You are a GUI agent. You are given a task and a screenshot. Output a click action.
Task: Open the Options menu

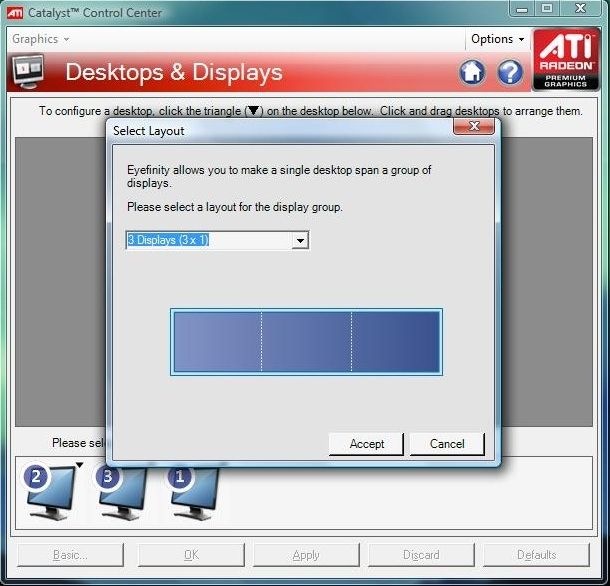[497, 39]
